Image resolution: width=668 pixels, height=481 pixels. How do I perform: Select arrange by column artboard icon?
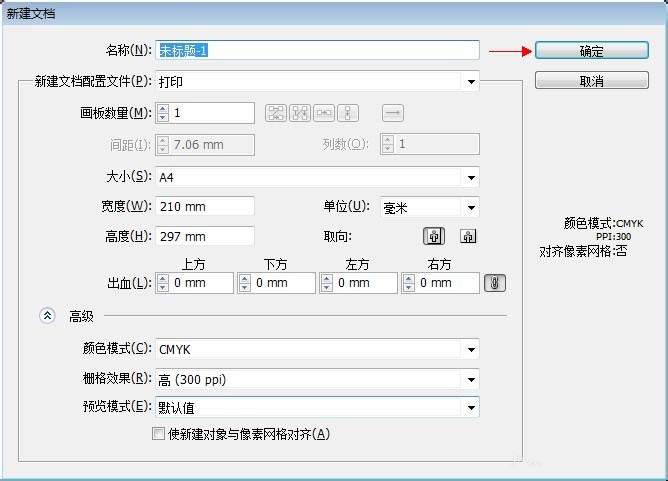click(x=348, y=113)
